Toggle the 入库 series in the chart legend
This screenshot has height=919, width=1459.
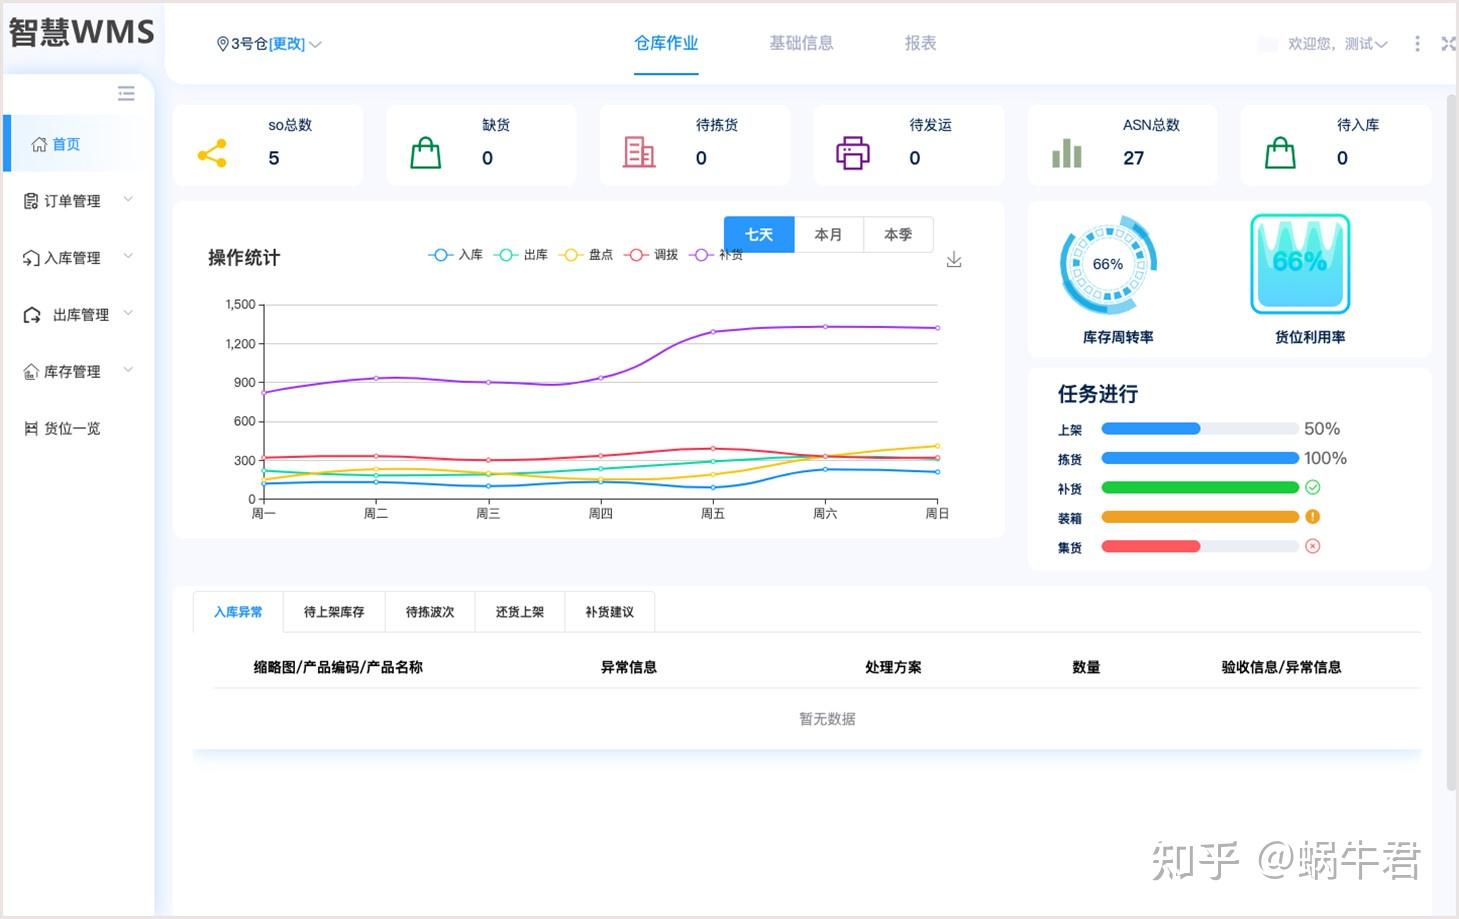click(x=457, y=255)
